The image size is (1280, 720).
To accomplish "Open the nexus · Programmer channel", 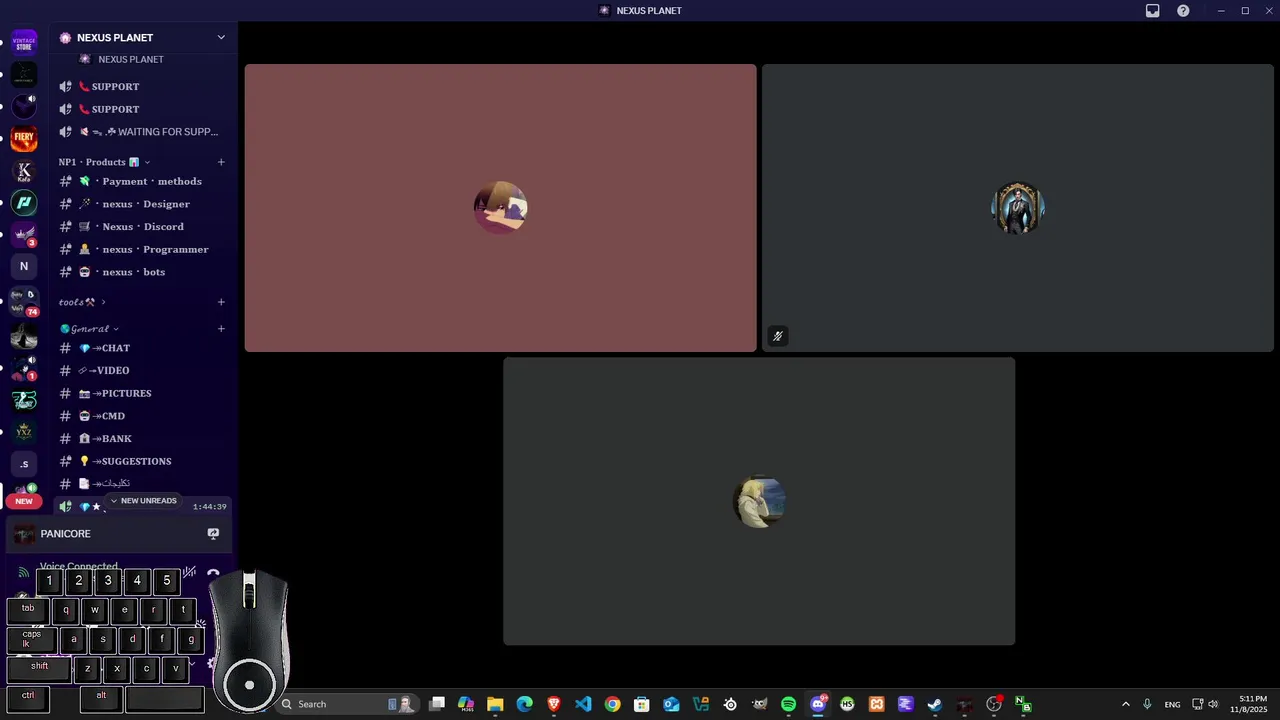I will 143,249.
